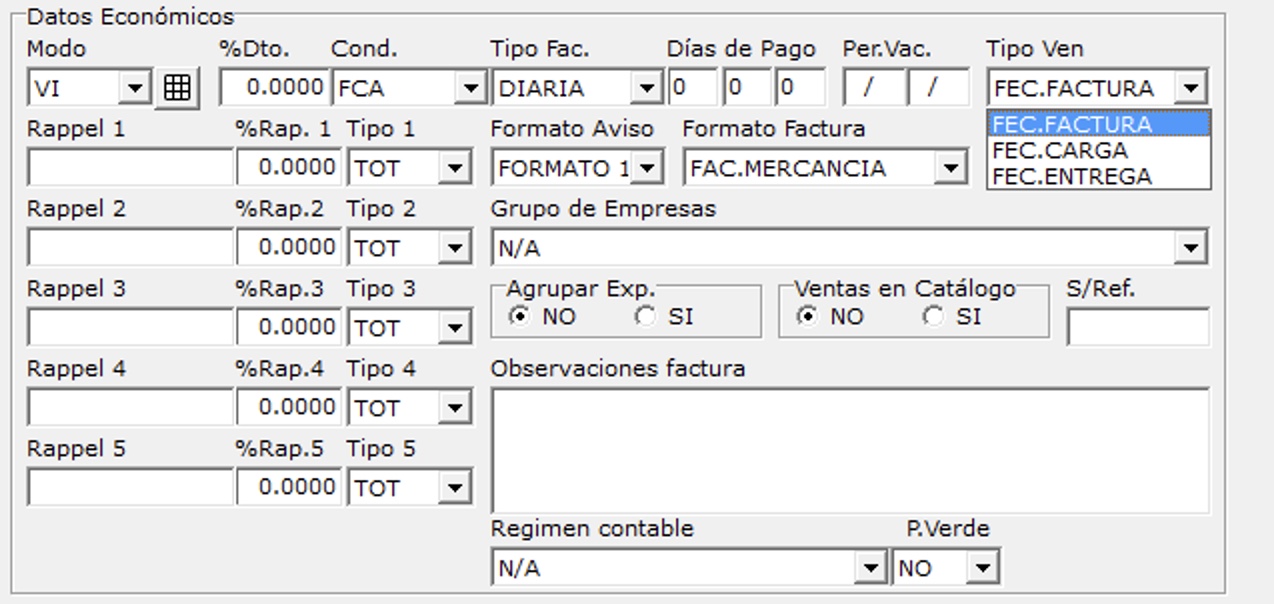Open the Formato Factura dropdown
The height and width of the screenshot is (604, 1274).
pos(950,168)
